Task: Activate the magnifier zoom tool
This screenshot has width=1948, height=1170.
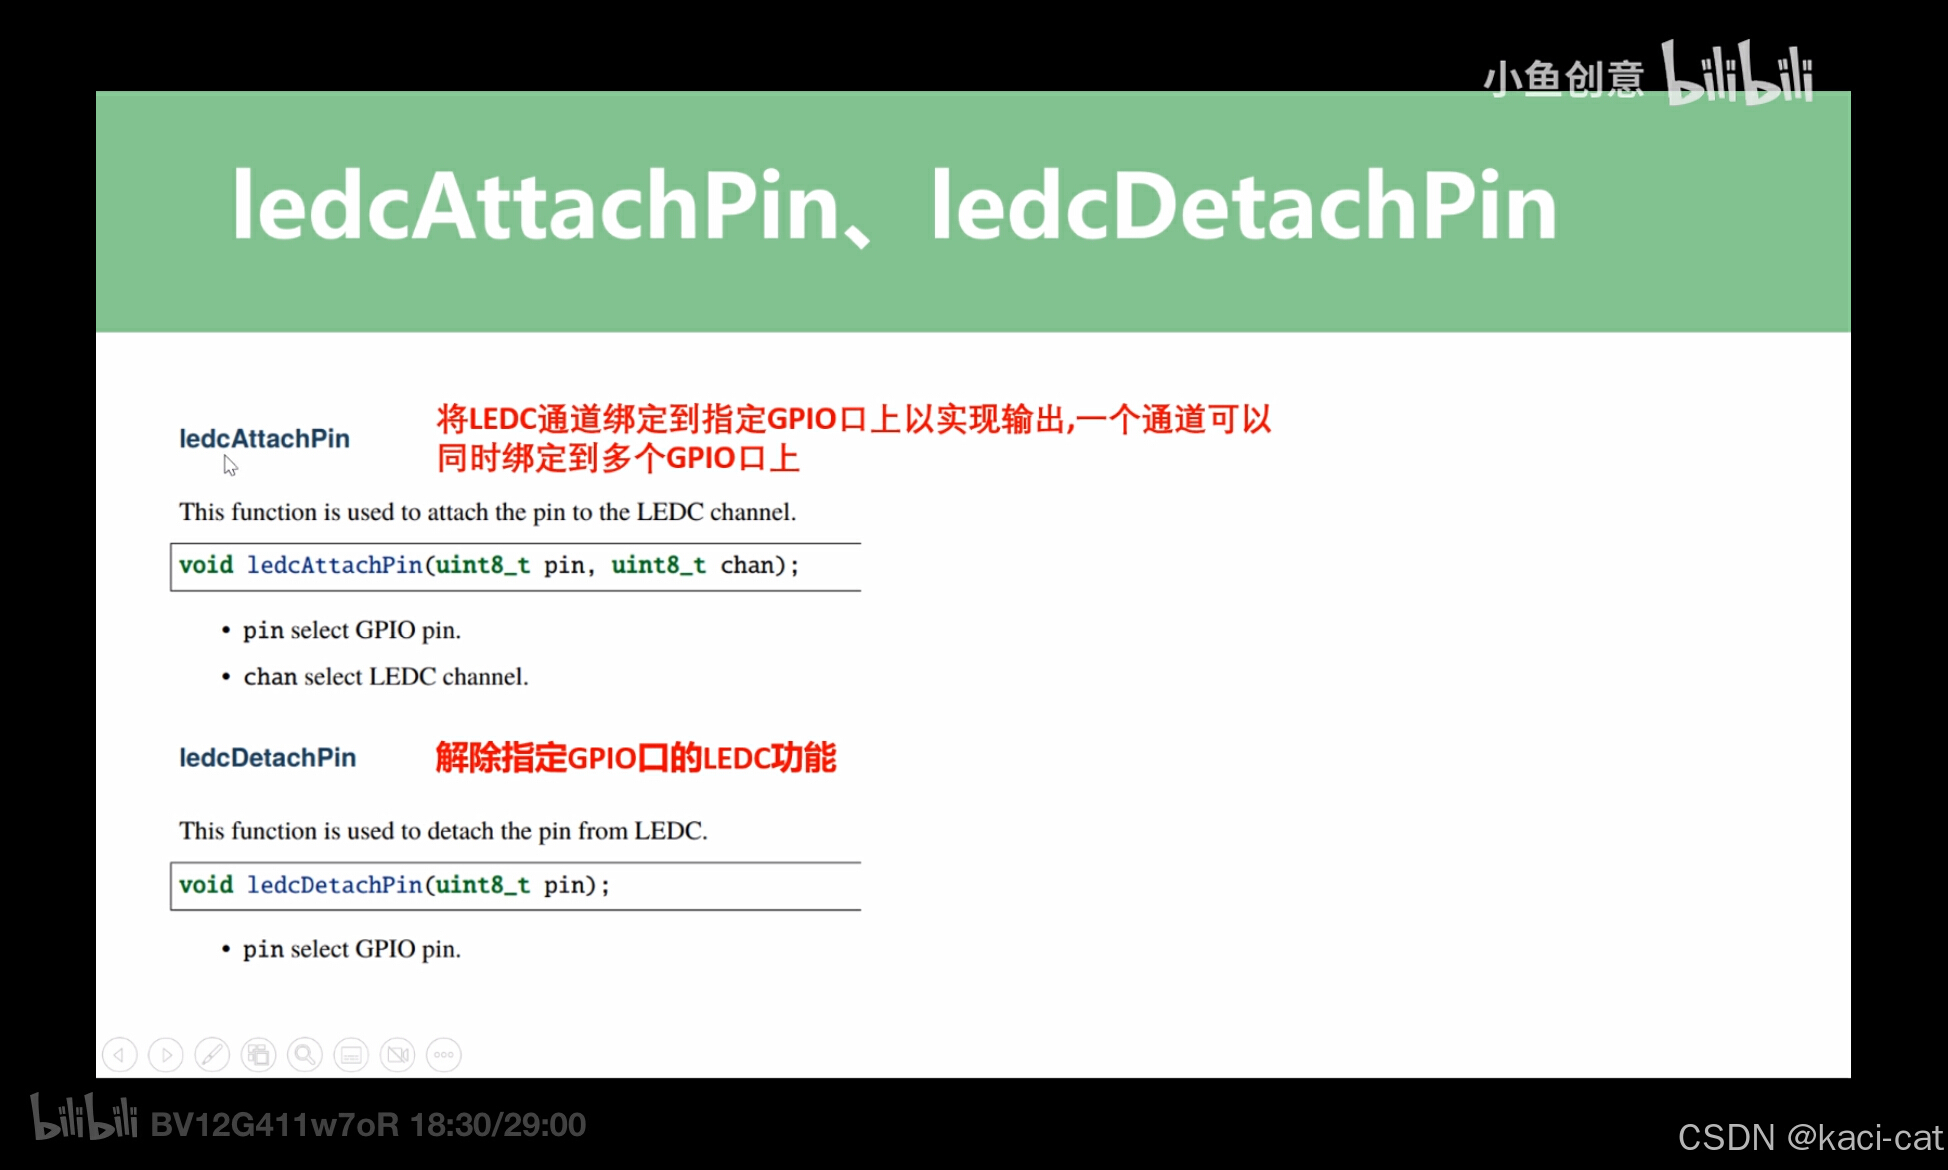Action: point(304,1054)
